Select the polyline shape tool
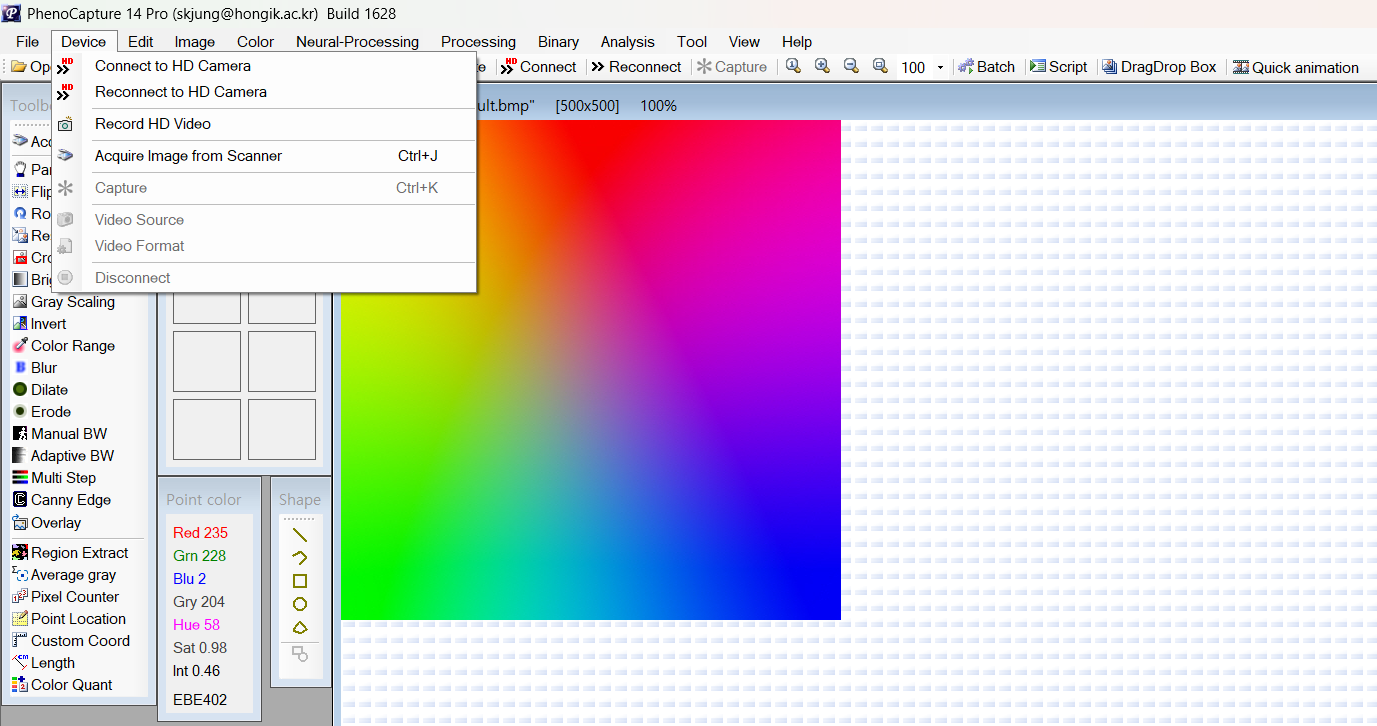The width and height of the screenshot is (1377, 726). tap(299, 558)
